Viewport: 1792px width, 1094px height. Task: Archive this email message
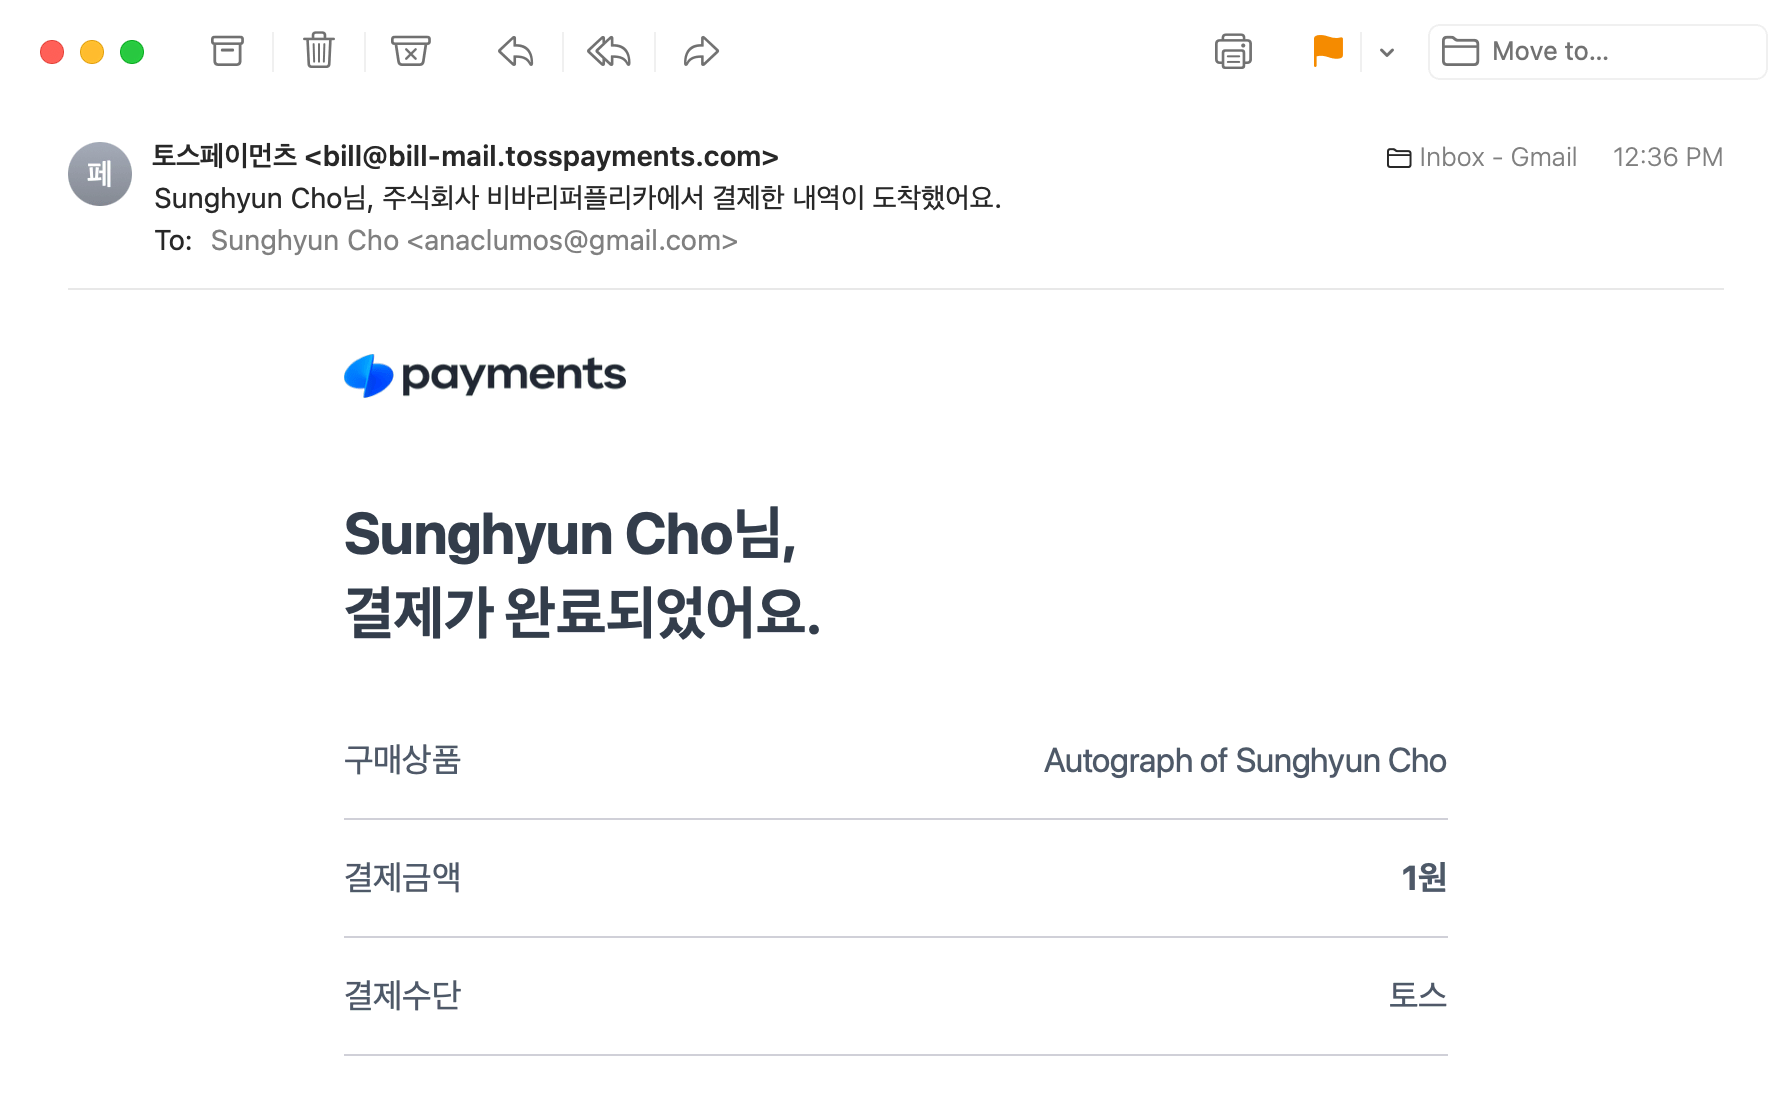pyautogui.click(x=227, y=51)
